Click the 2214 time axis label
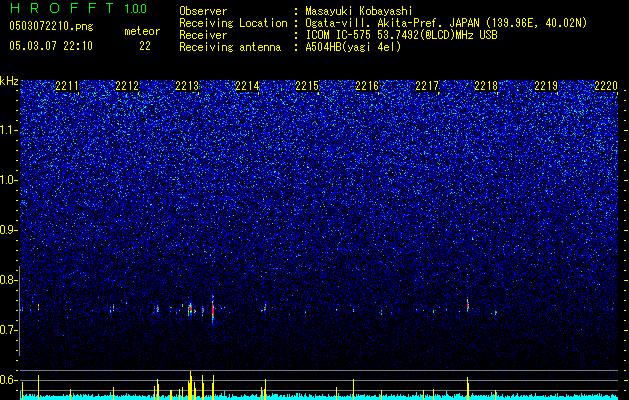The width and height of the screenshot is (629, 400). click(x=247, y=86)
